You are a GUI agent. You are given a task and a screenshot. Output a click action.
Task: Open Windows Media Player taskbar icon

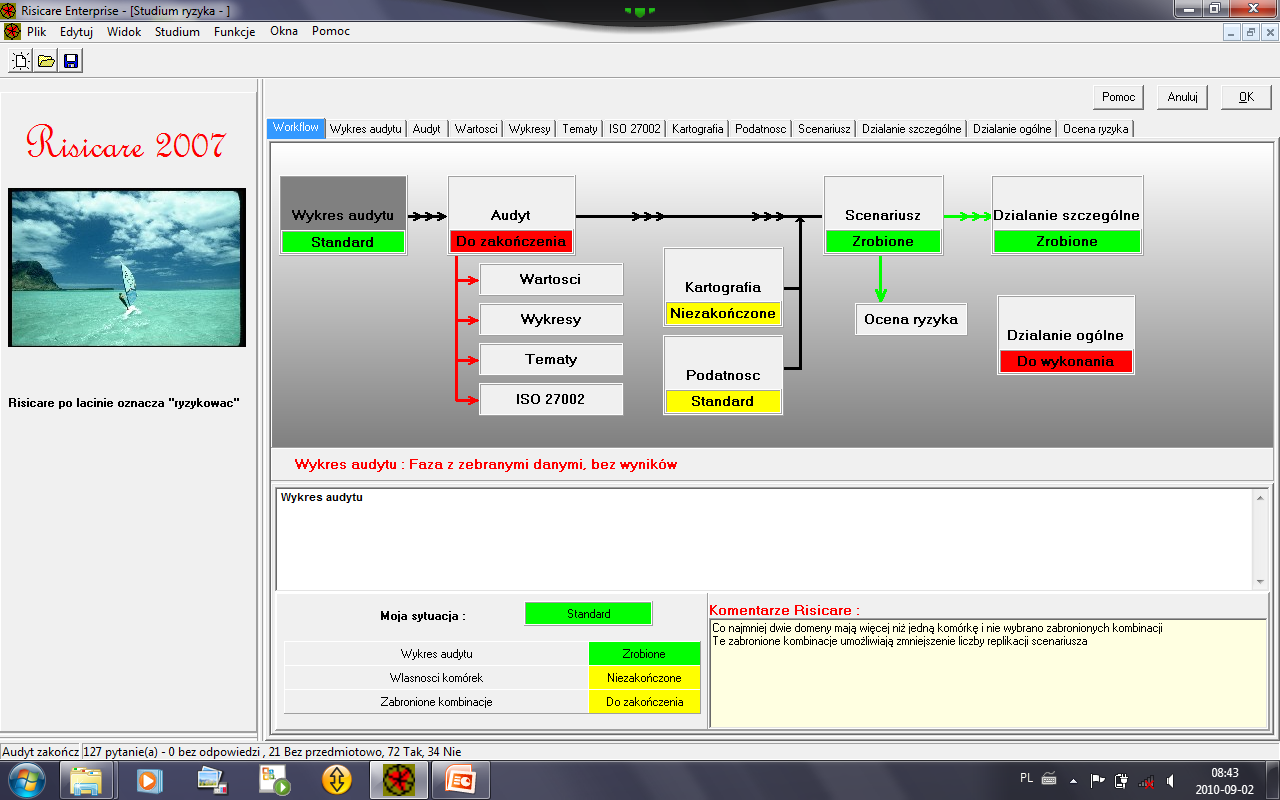pyautogui.click(x=148, y=779)
